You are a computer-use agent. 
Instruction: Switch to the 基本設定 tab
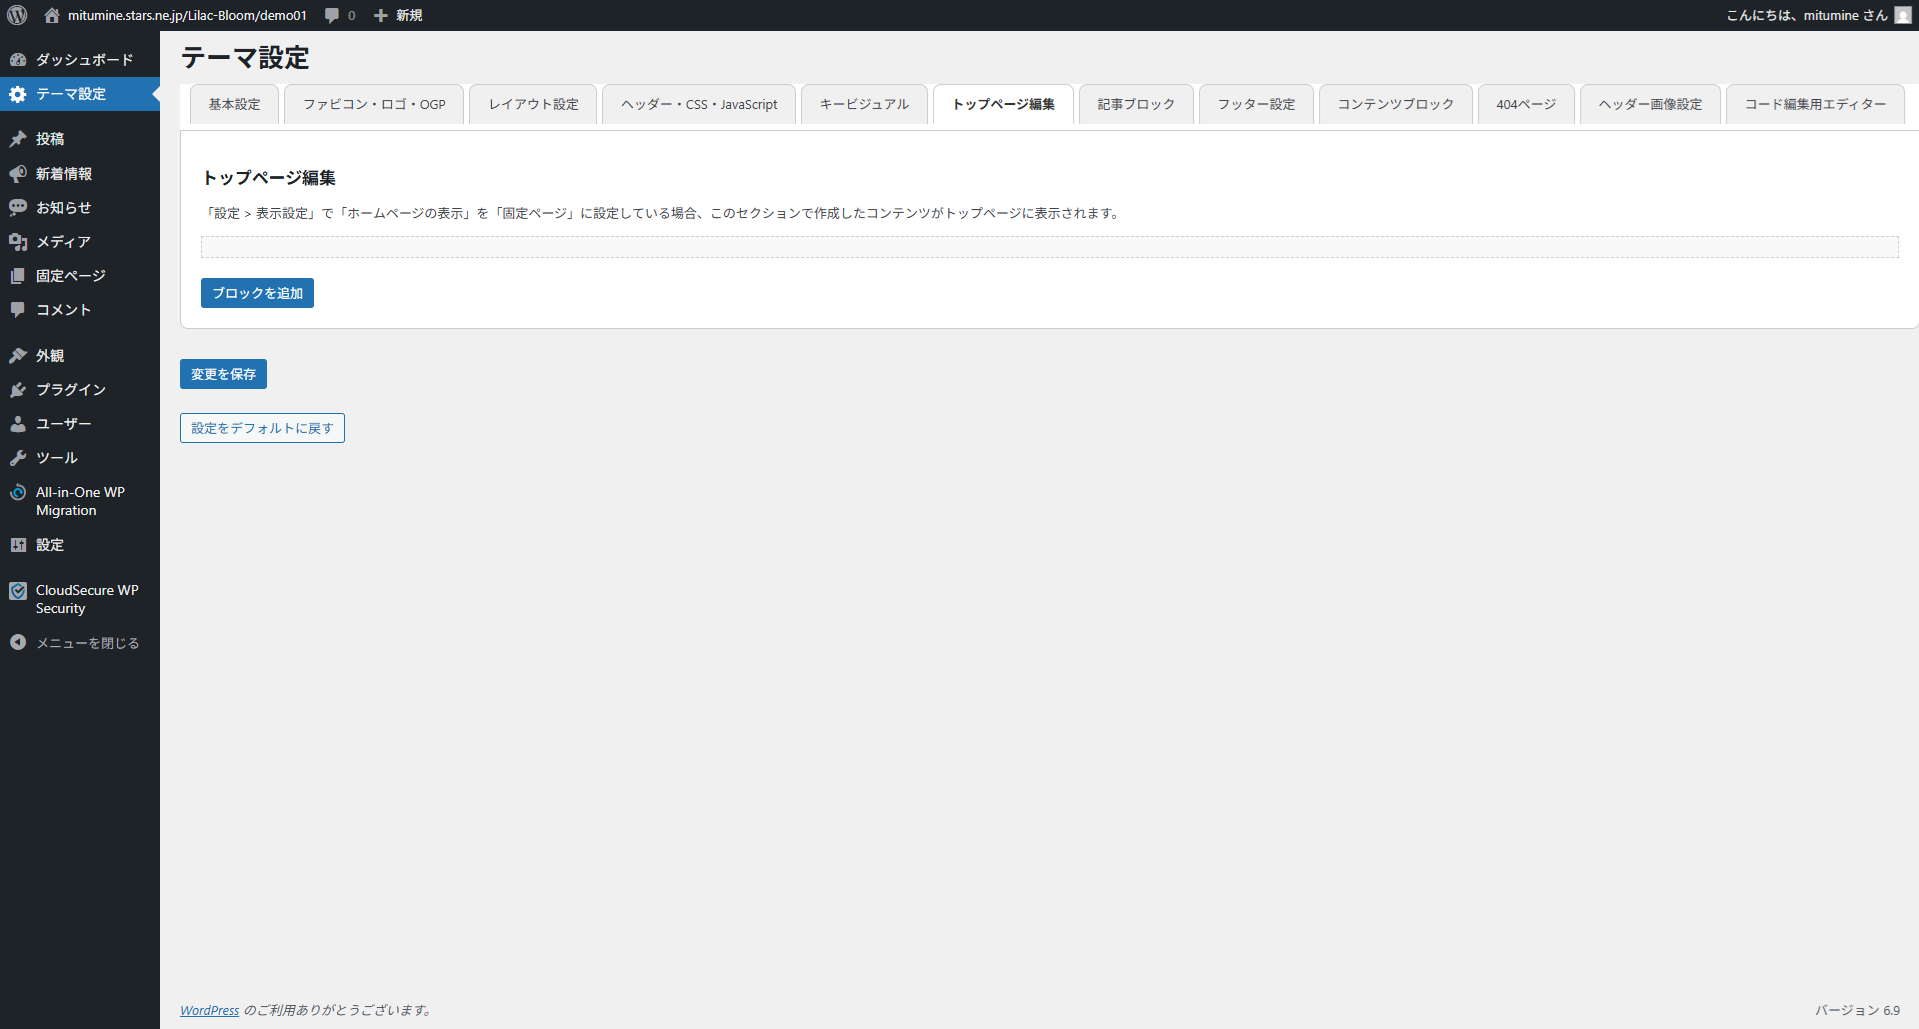234,104
